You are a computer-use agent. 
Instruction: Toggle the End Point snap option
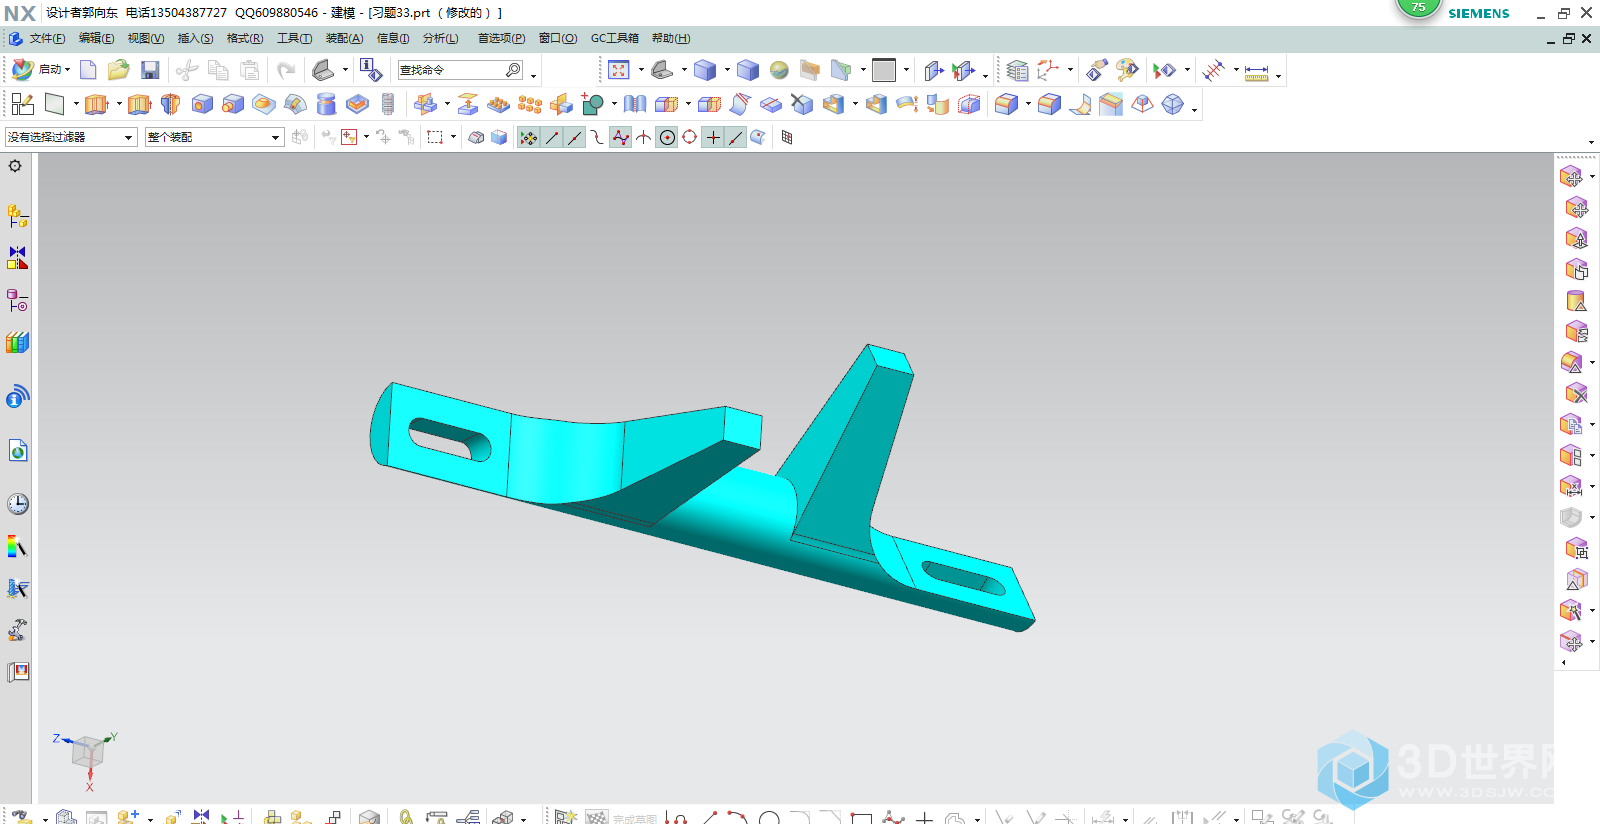pyautogui.click(x=552, y=137)
